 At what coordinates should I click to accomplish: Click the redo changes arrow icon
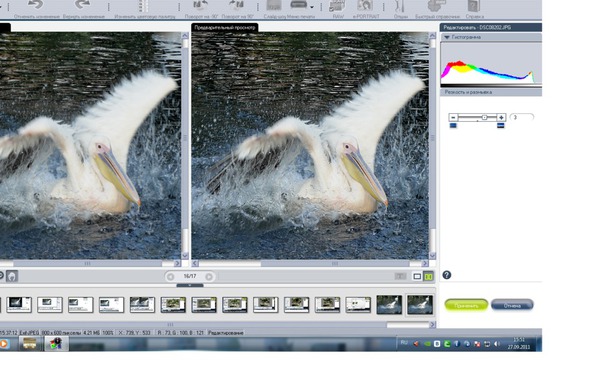pyautogui.click(x=83, y=5)
